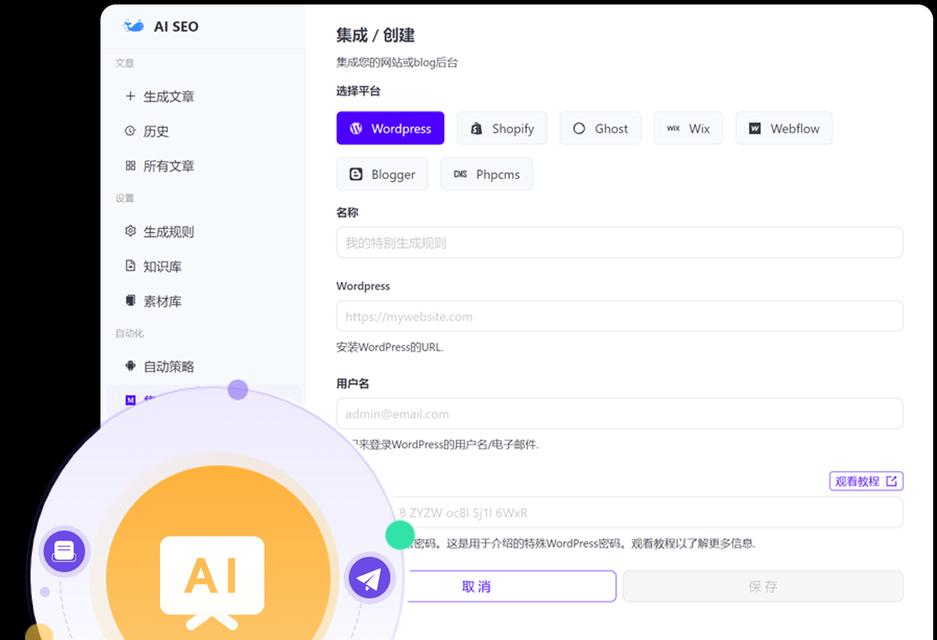The image size is (937, 640).
Task: Click the AI SEO title text
Action: pyautogui.click(x=176, y=26)
